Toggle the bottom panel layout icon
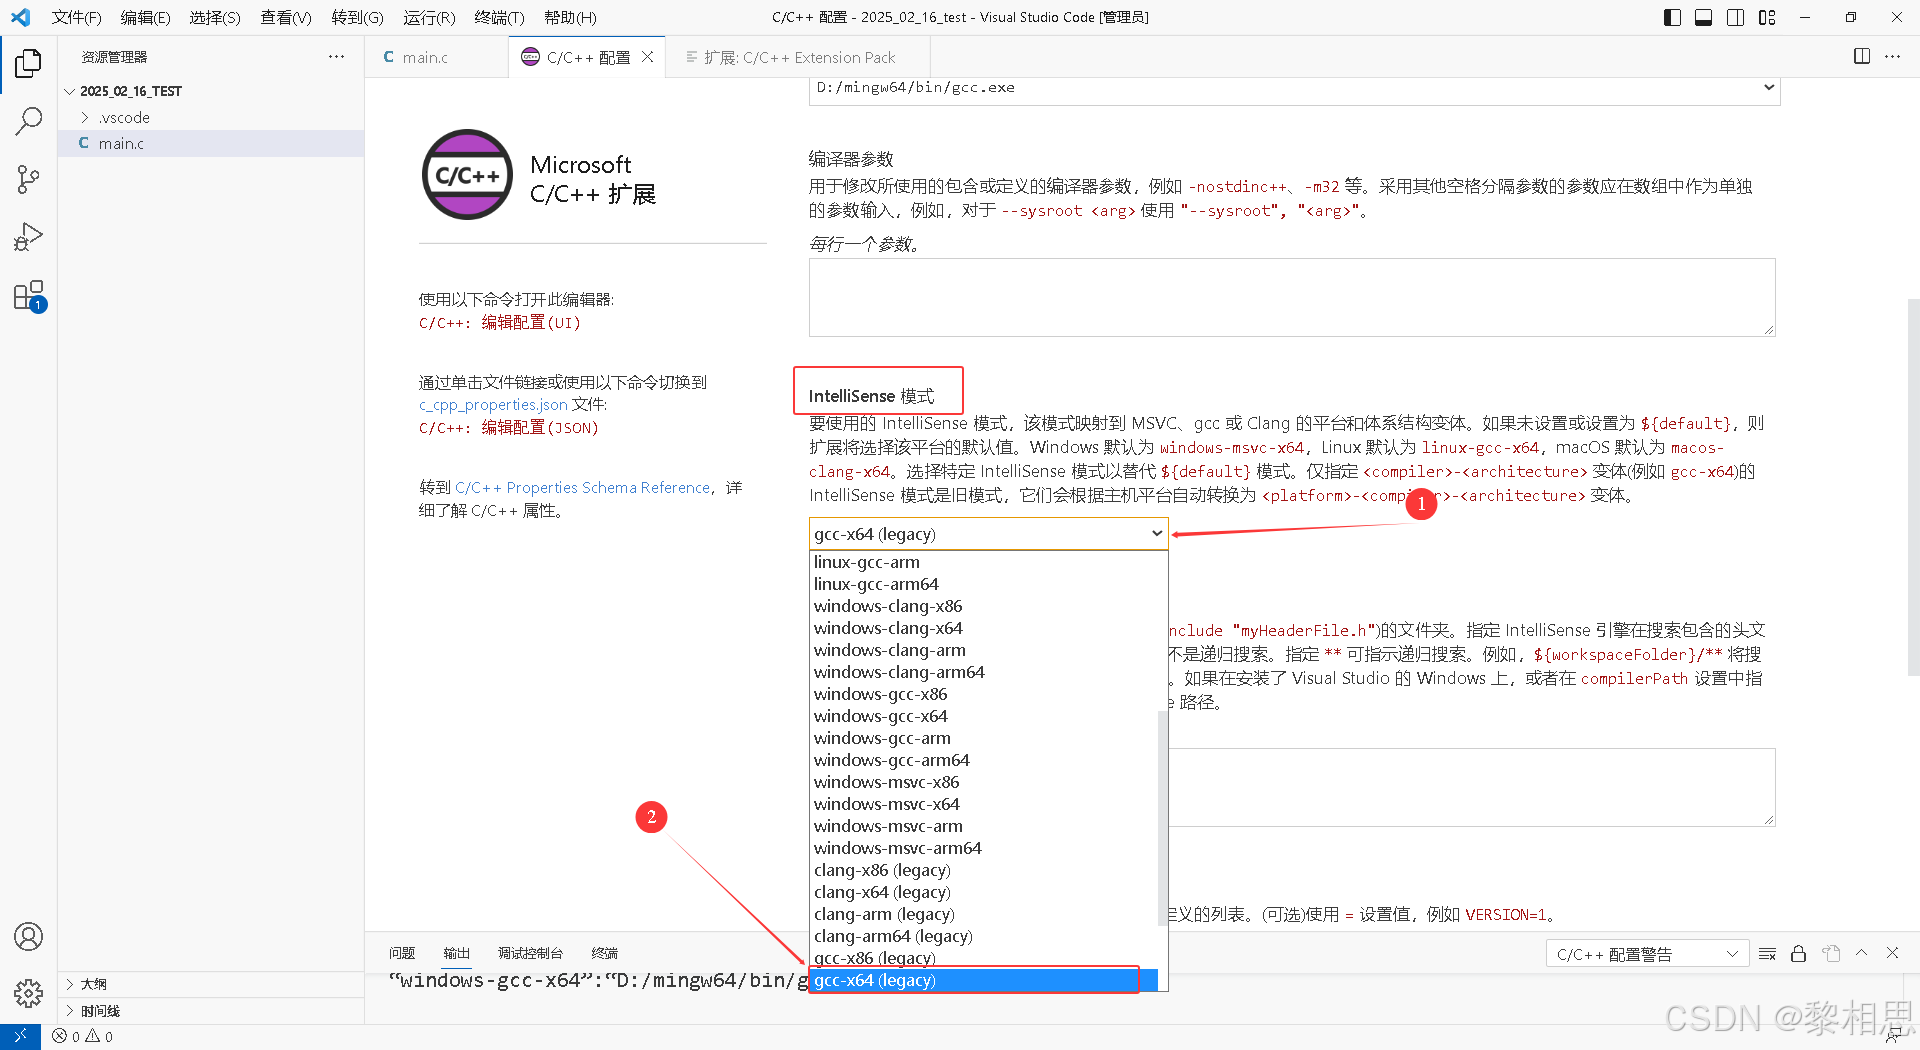 pos(1704,17)
